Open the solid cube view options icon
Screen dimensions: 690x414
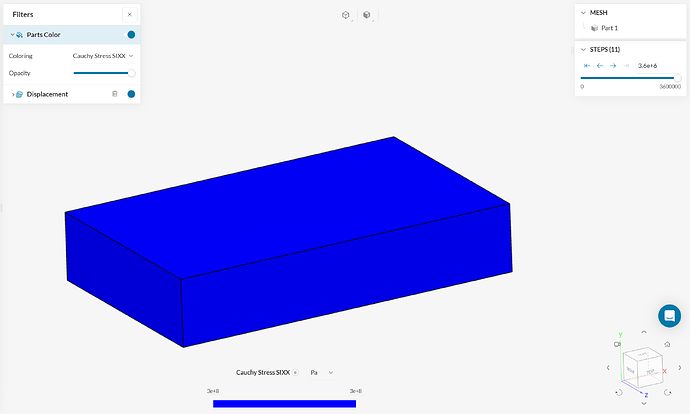pos(367,15)
